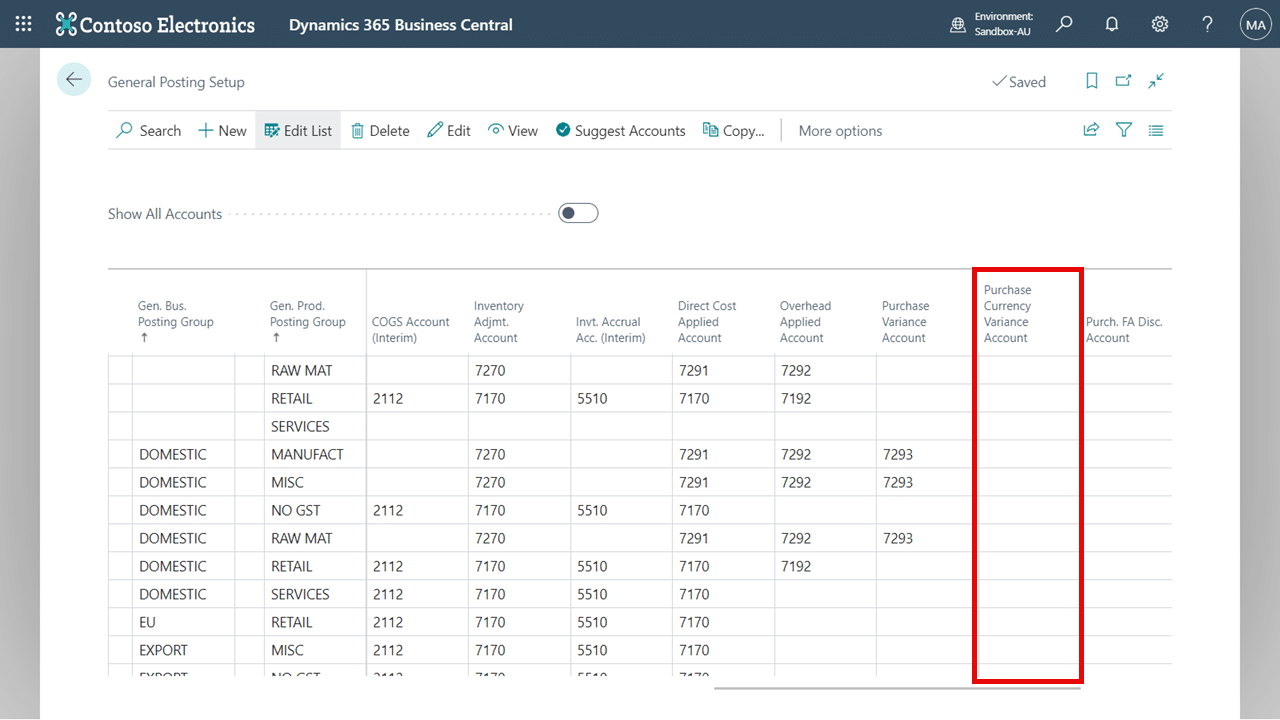Toggle the filter pane funnel icon

tap(1124, 130)
